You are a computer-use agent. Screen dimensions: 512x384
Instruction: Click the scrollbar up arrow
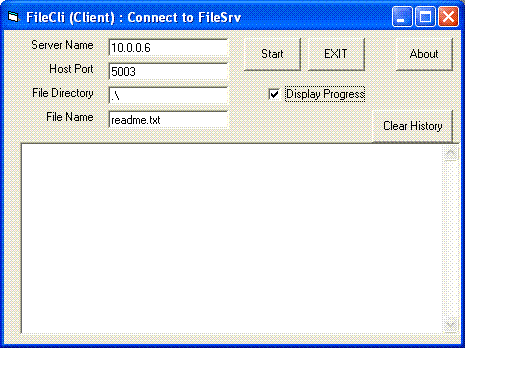pos(451,153)
